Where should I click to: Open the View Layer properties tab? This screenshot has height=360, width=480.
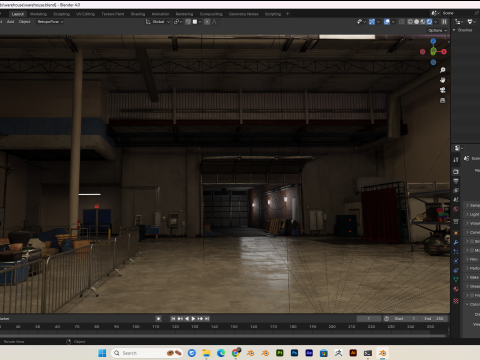click(456, 190)
